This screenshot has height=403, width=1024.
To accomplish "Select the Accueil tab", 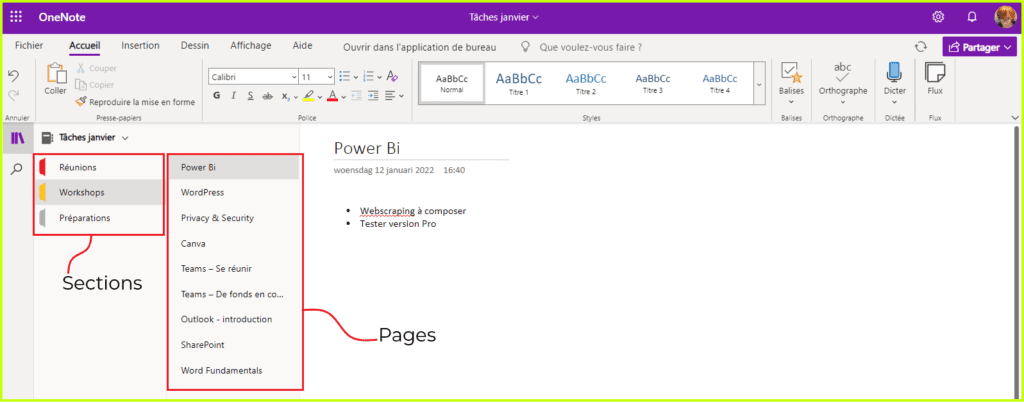I will point(85,46).
